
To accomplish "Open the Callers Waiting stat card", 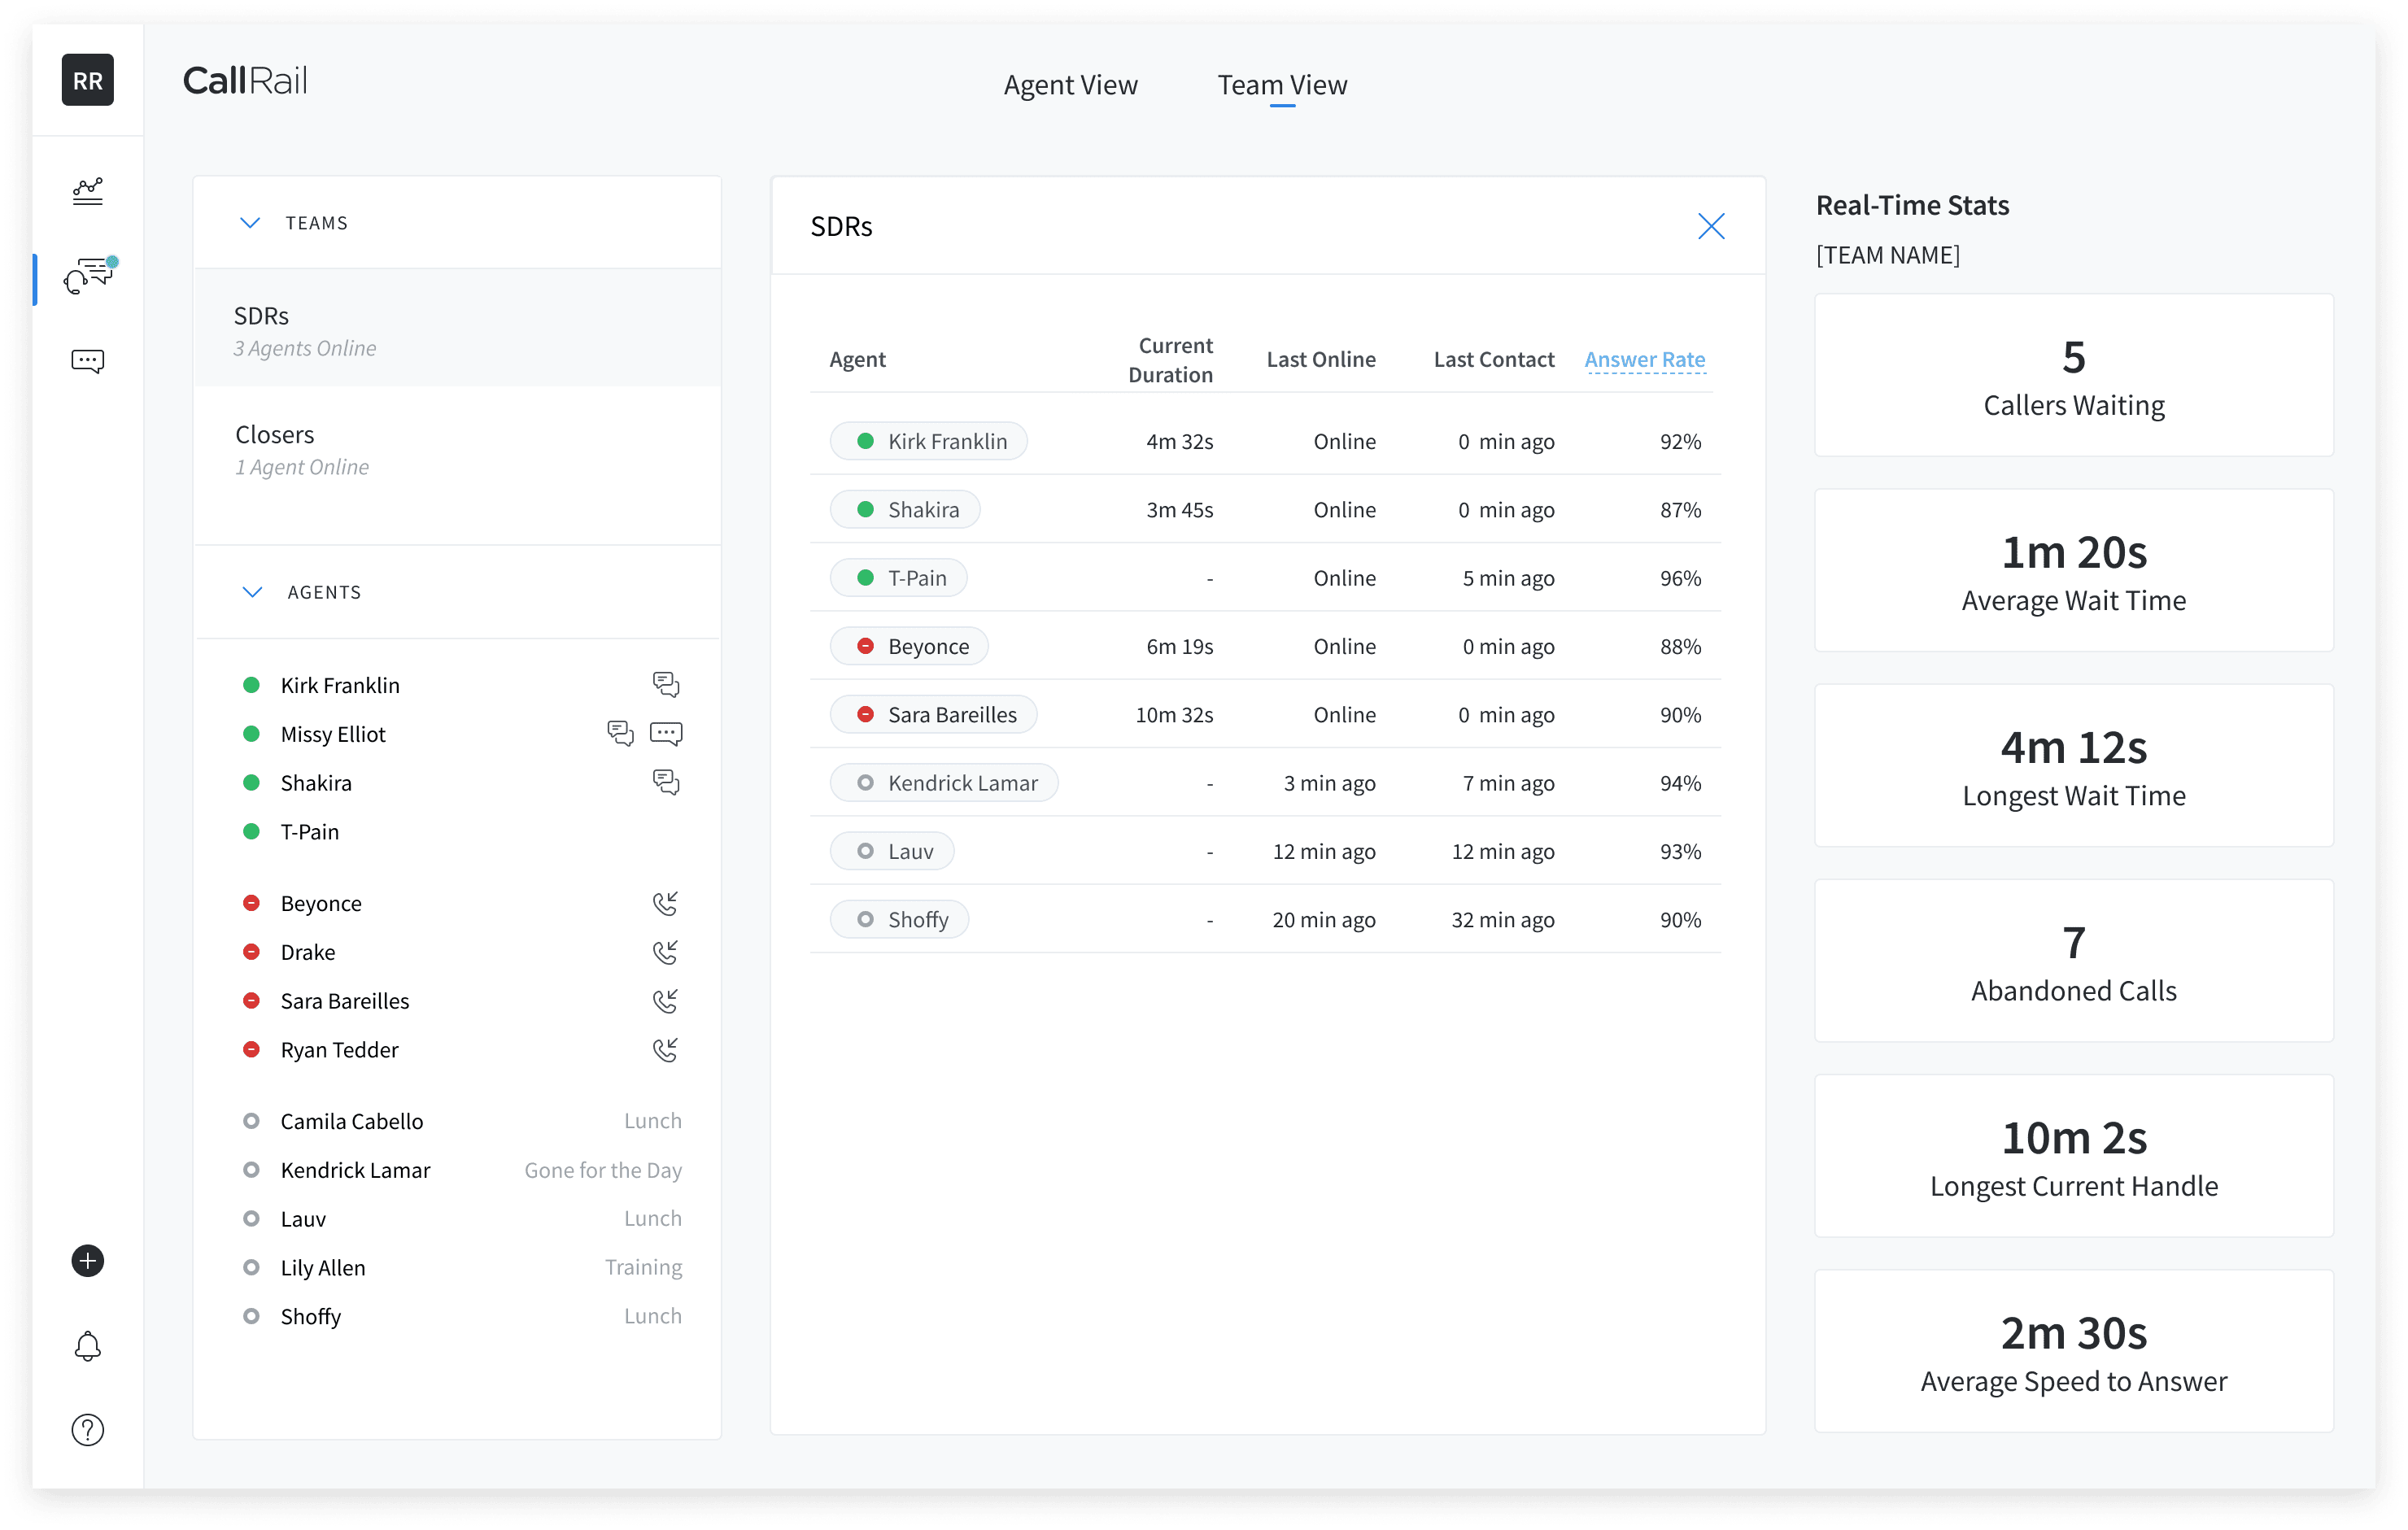I will point(2073,376).
